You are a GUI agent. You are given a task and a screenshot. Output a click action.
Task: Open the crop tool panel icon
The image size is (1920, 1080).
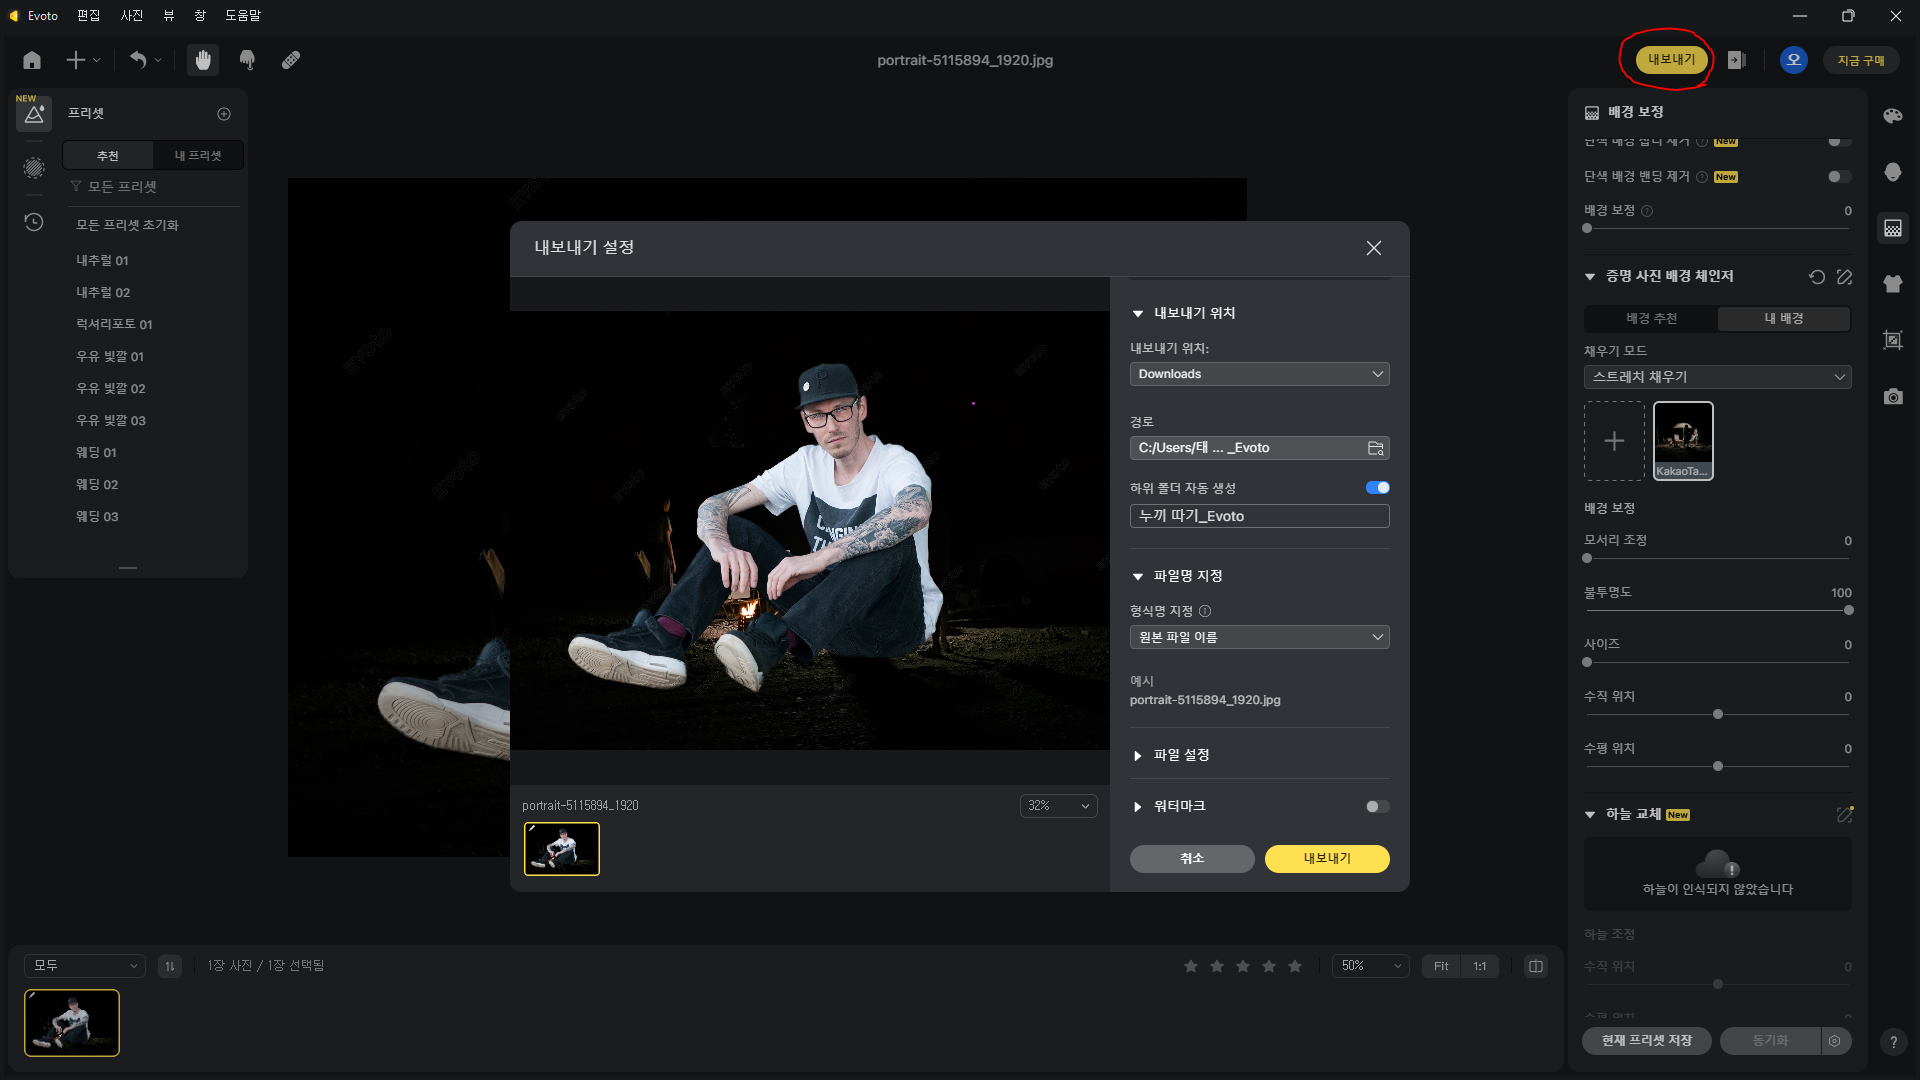point(1892,340)
